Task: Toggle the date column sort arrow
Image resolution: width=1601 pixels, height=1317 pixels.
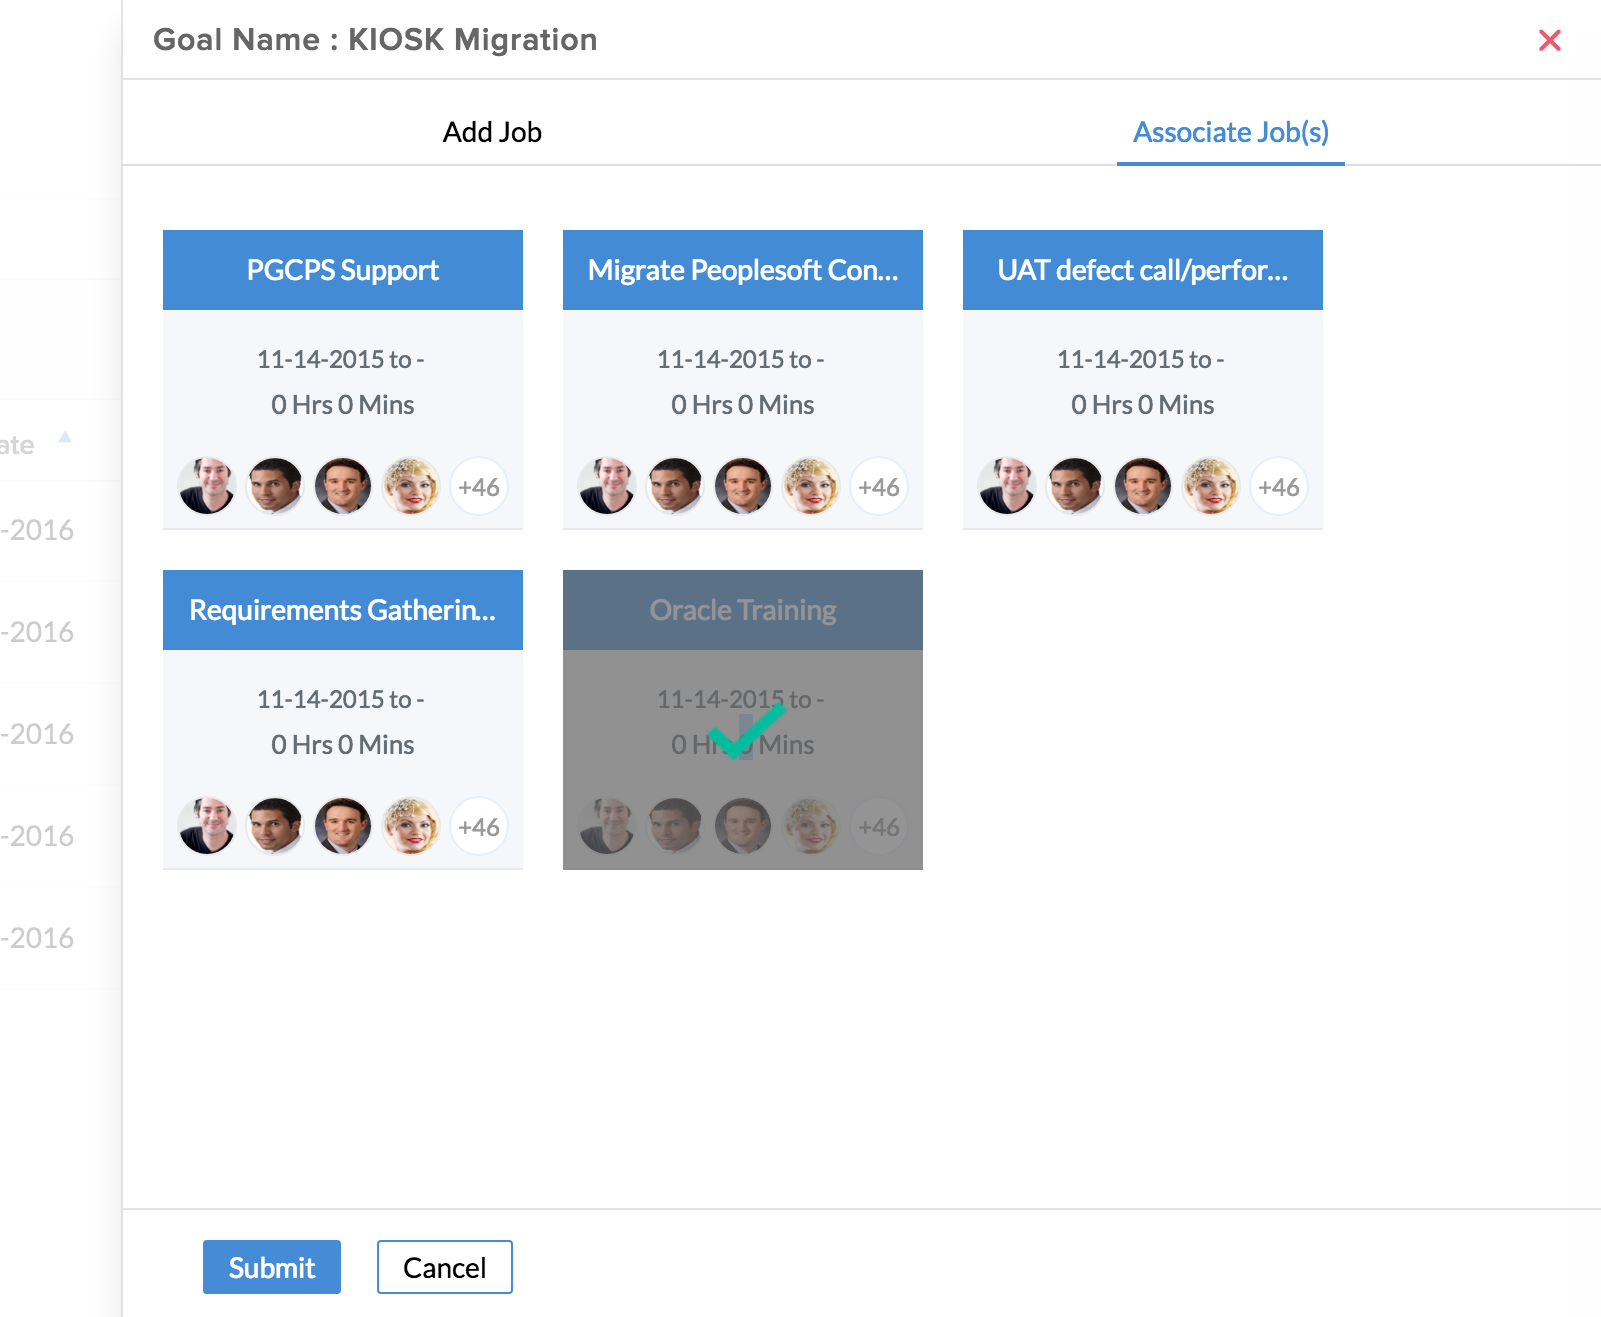Action: coord(65,437)
